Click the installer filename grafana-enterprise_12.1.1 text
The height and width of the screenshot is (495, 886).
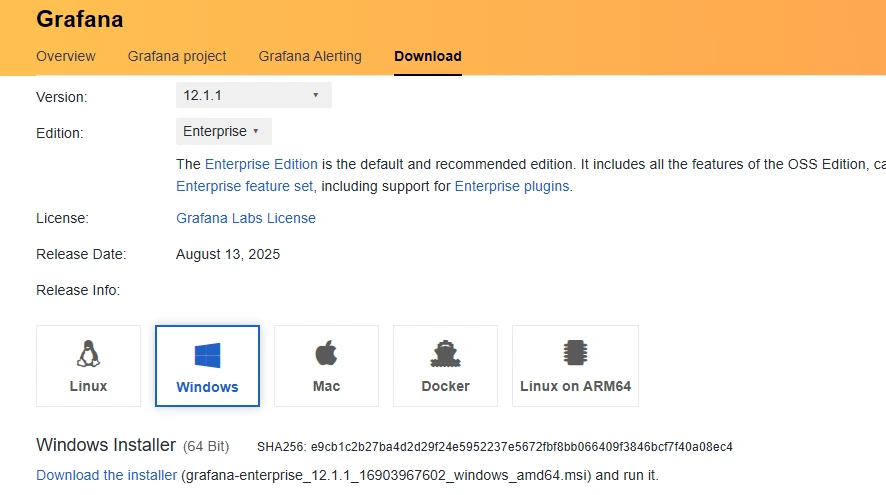coord(386,475)
